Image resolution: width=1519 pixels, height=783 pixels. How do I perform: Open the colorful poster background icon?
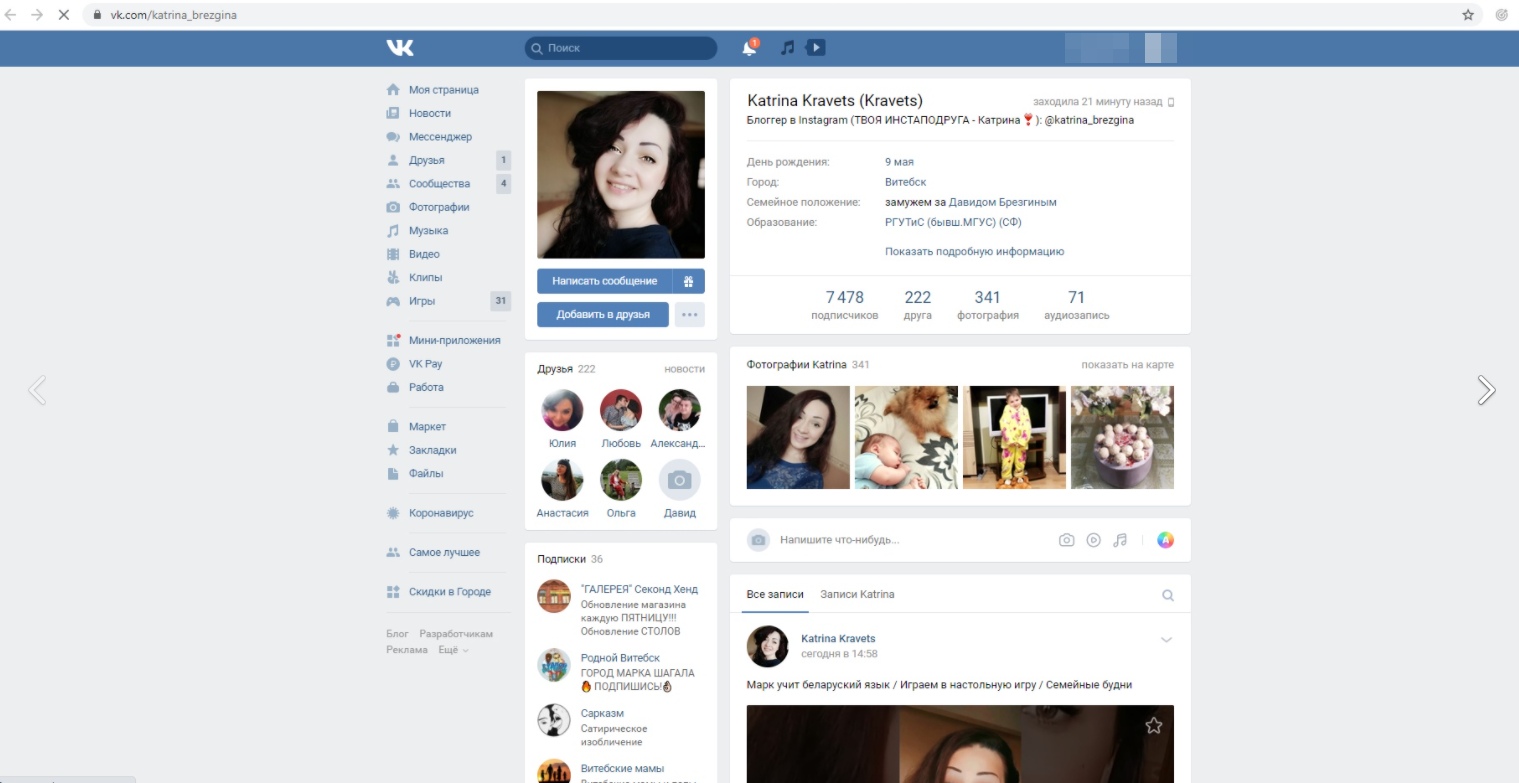[x=1166, y=540]
